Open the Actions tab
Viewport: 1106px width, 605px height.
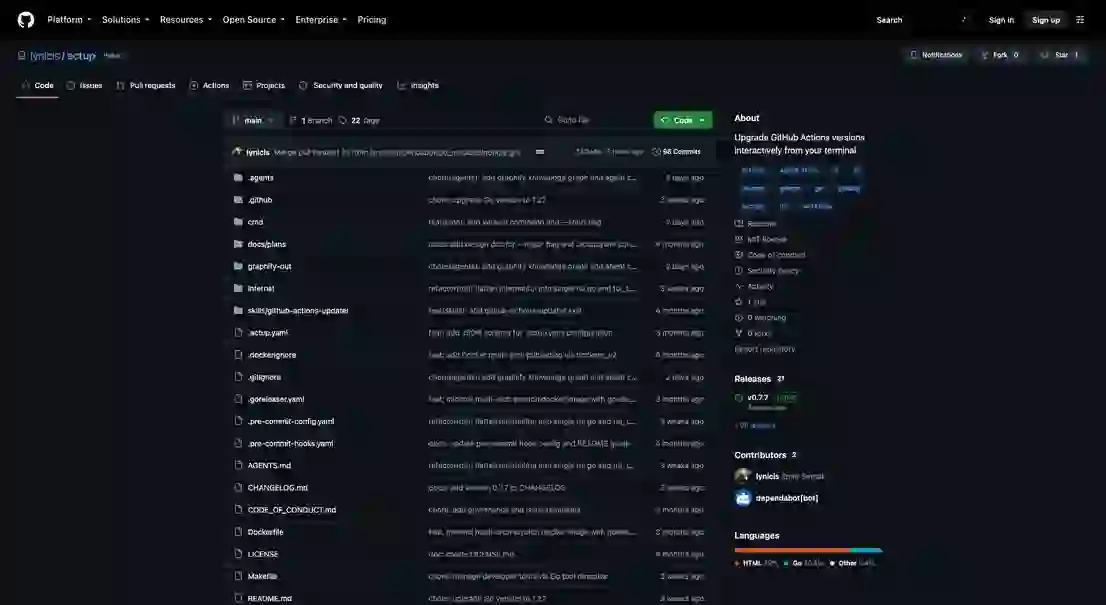click(209, 85)
